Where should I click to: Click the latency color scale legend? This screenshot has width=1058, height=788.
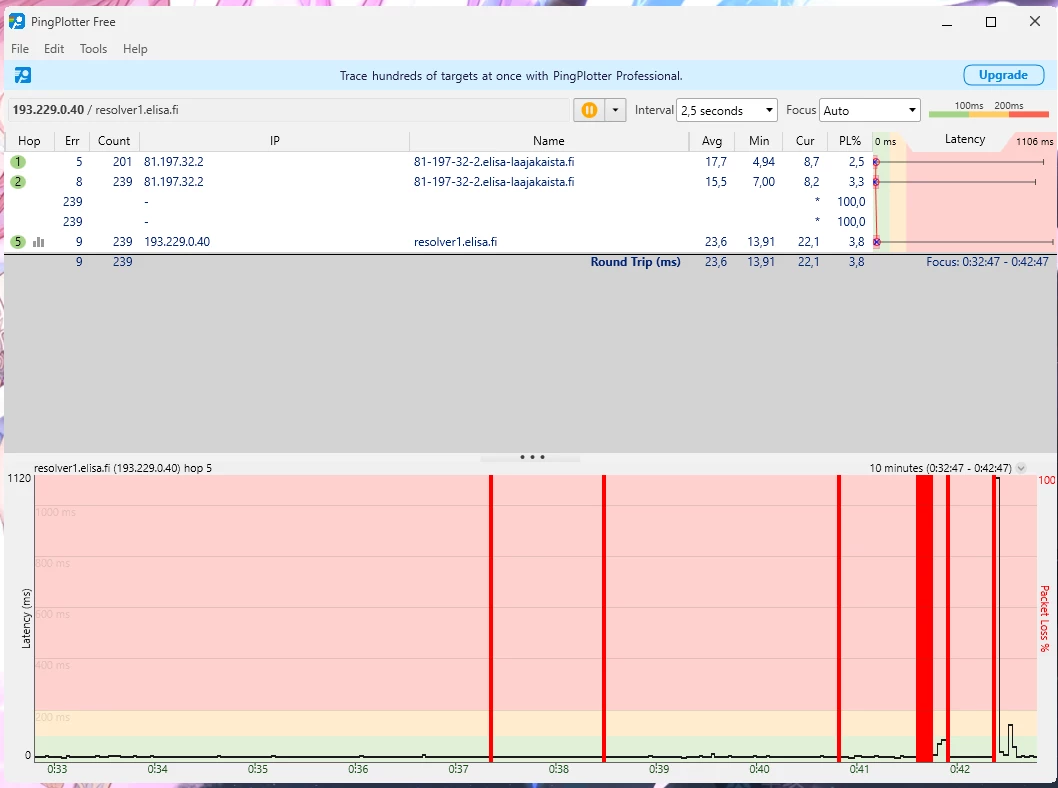click(989, 109)
